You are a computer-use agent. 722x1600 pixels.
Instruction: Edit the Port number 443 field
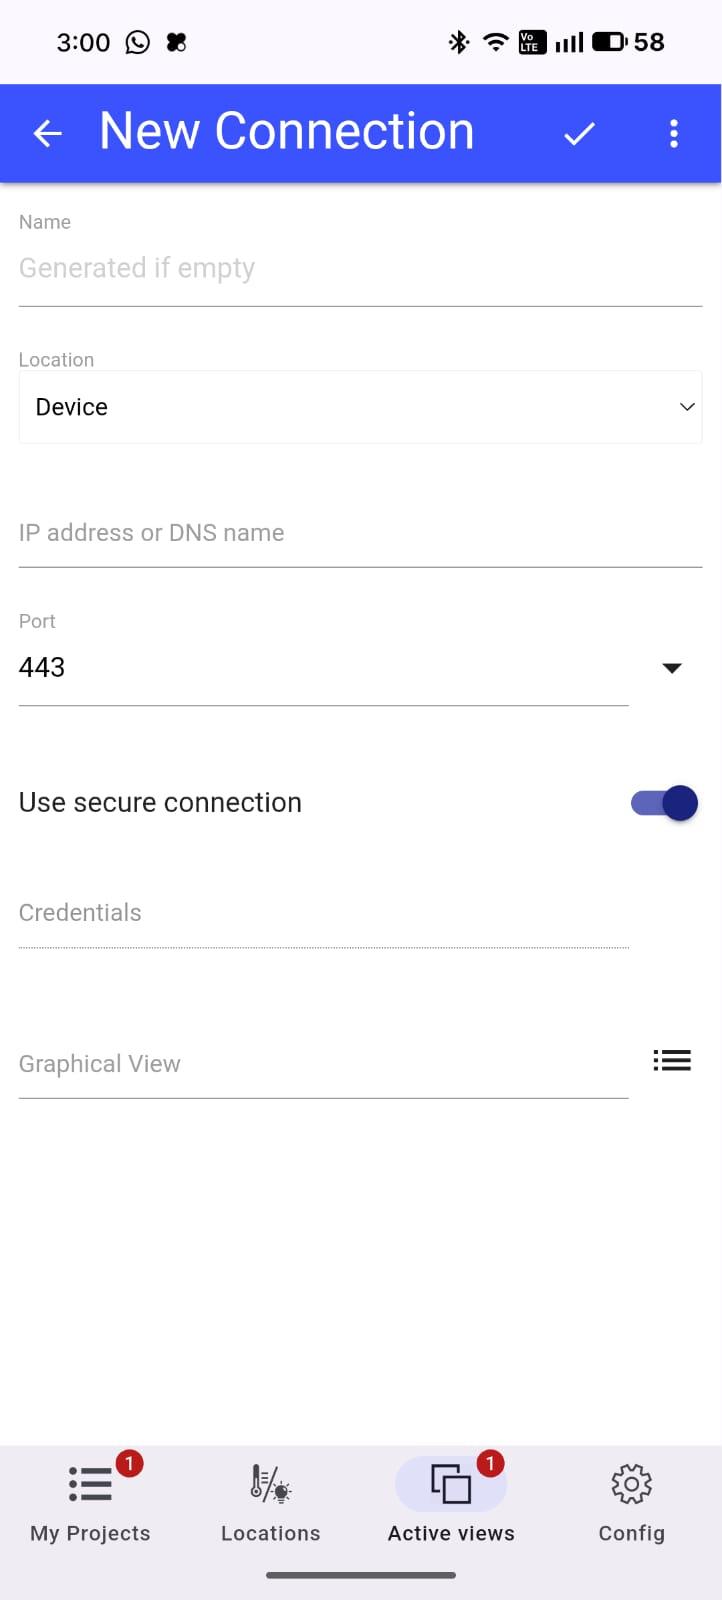[x=322, y=668]
